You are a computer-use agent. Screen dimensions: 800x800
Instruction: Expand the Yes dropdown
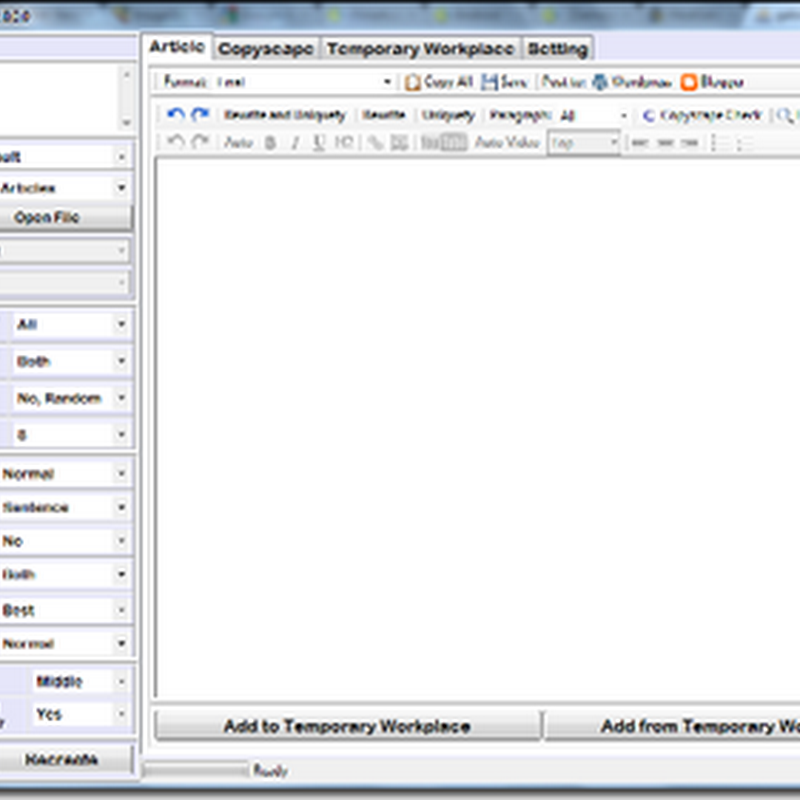pyautogui.click(x=80, y=714)
